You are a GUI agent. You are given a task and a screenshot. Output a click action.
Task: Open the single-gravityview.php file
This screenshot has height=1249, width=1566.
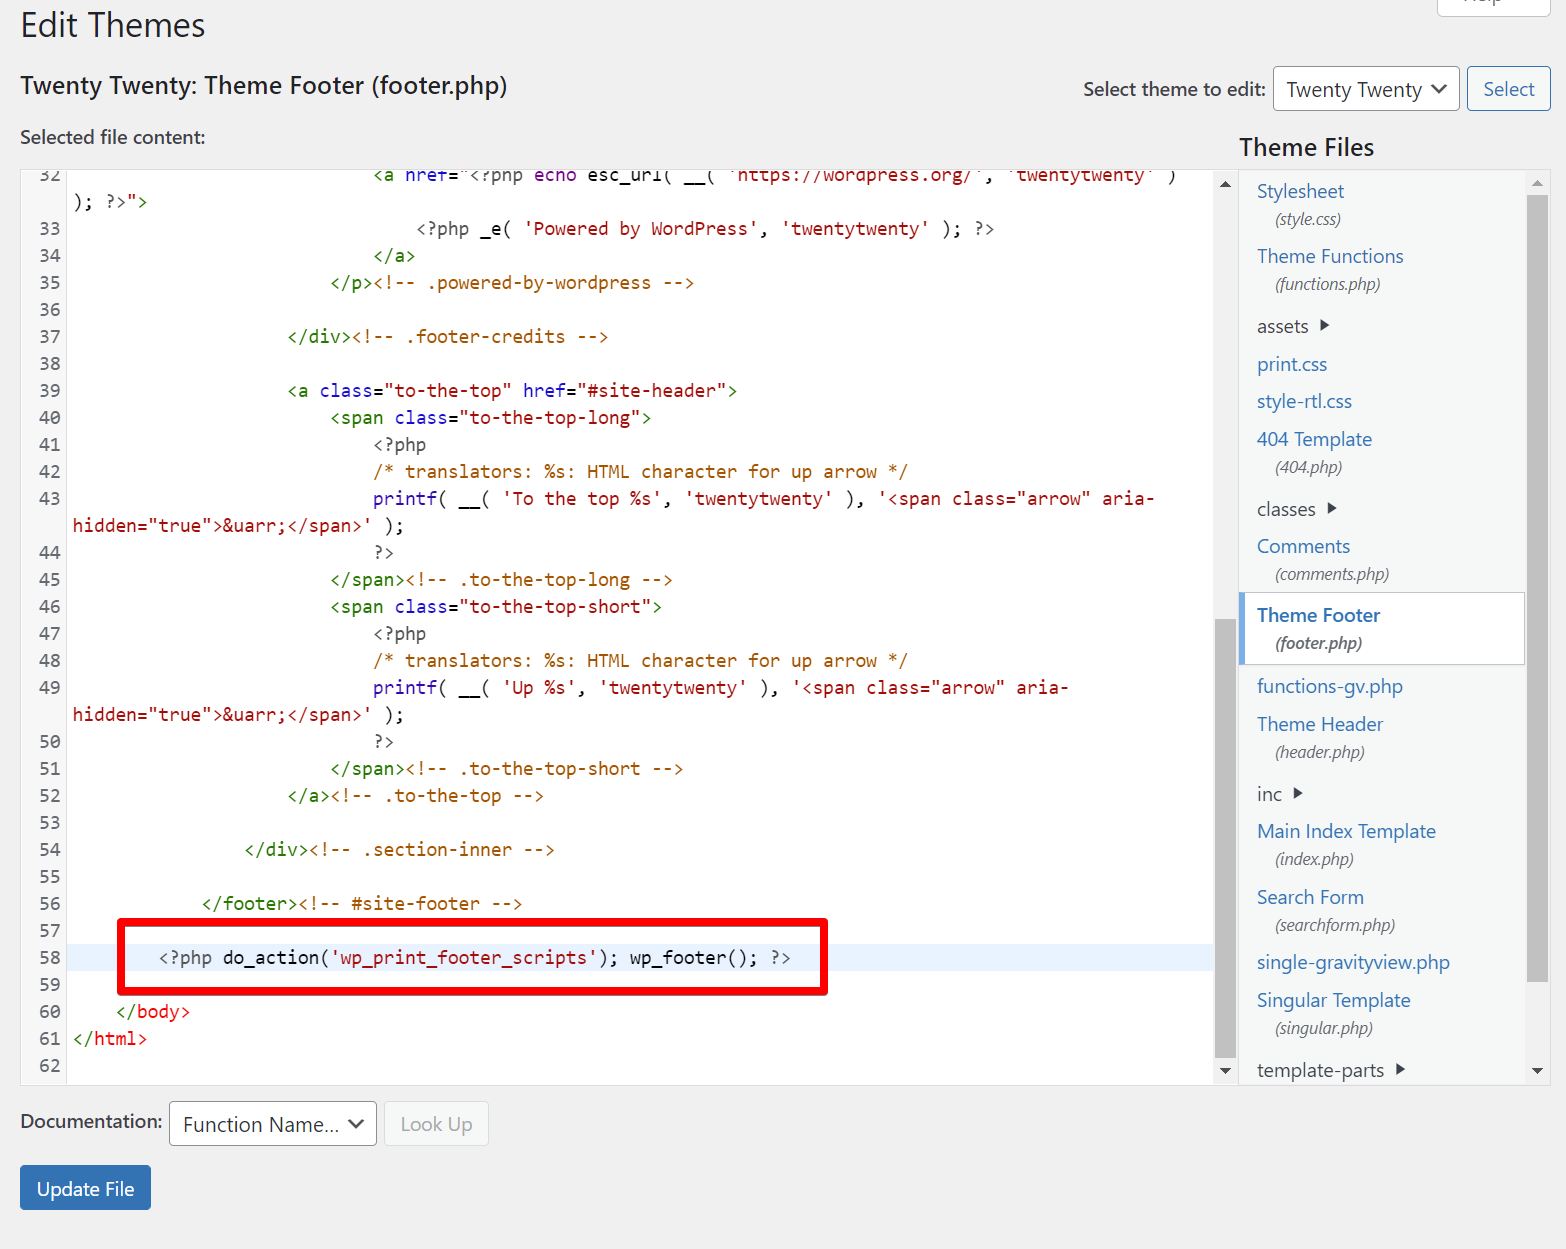point(1352,963)
